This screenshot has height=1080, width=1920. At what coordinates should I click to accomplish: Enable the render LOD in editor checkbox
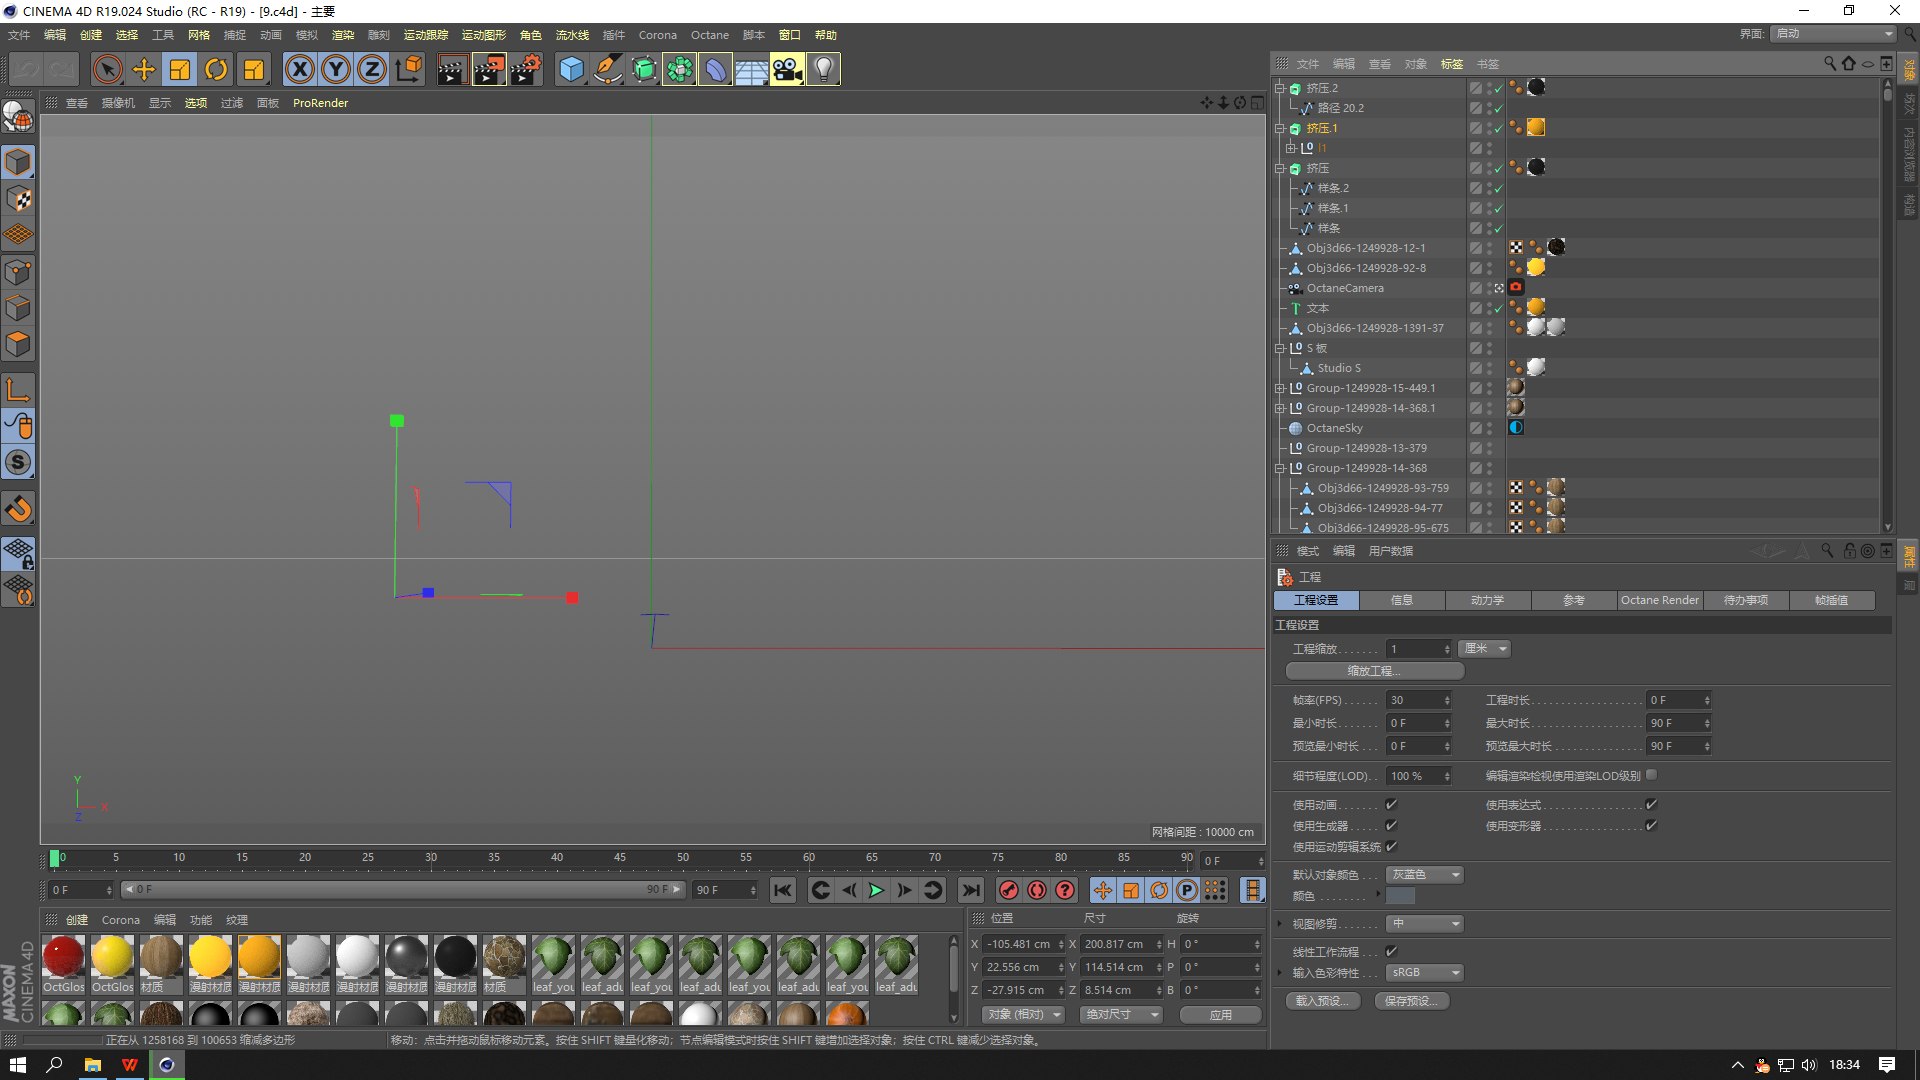1651,774
